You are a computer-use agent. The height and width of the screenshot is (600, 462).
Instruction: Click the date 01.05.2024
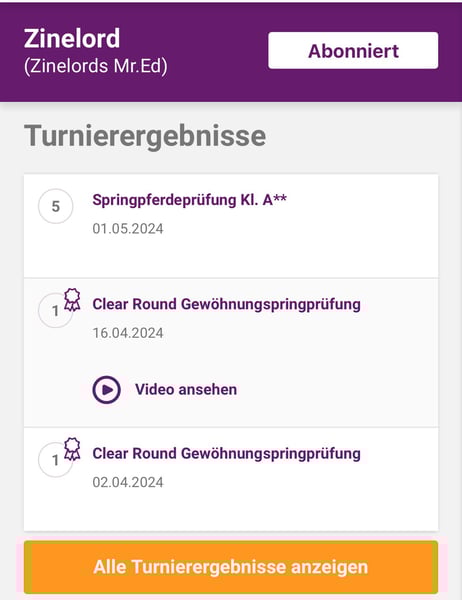pos(128,229)
